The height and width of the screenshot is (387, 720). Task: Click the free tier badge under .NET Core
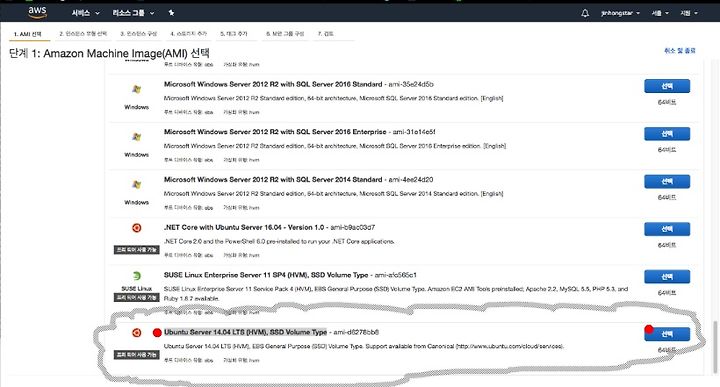(136, 250)
